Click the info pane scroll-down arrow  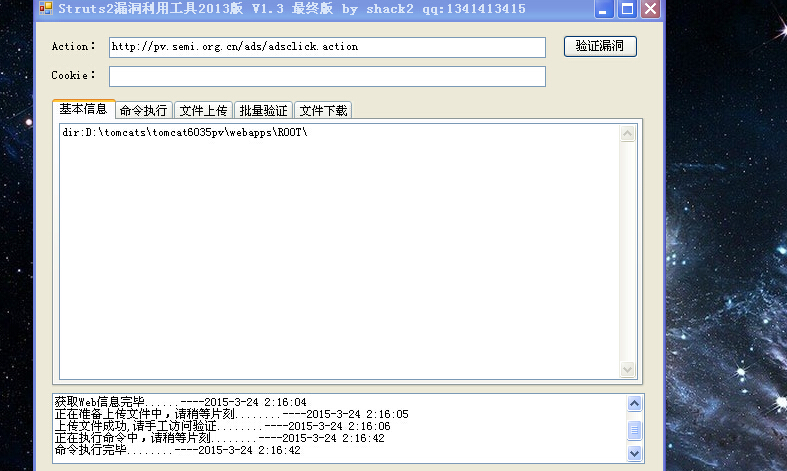627,370
